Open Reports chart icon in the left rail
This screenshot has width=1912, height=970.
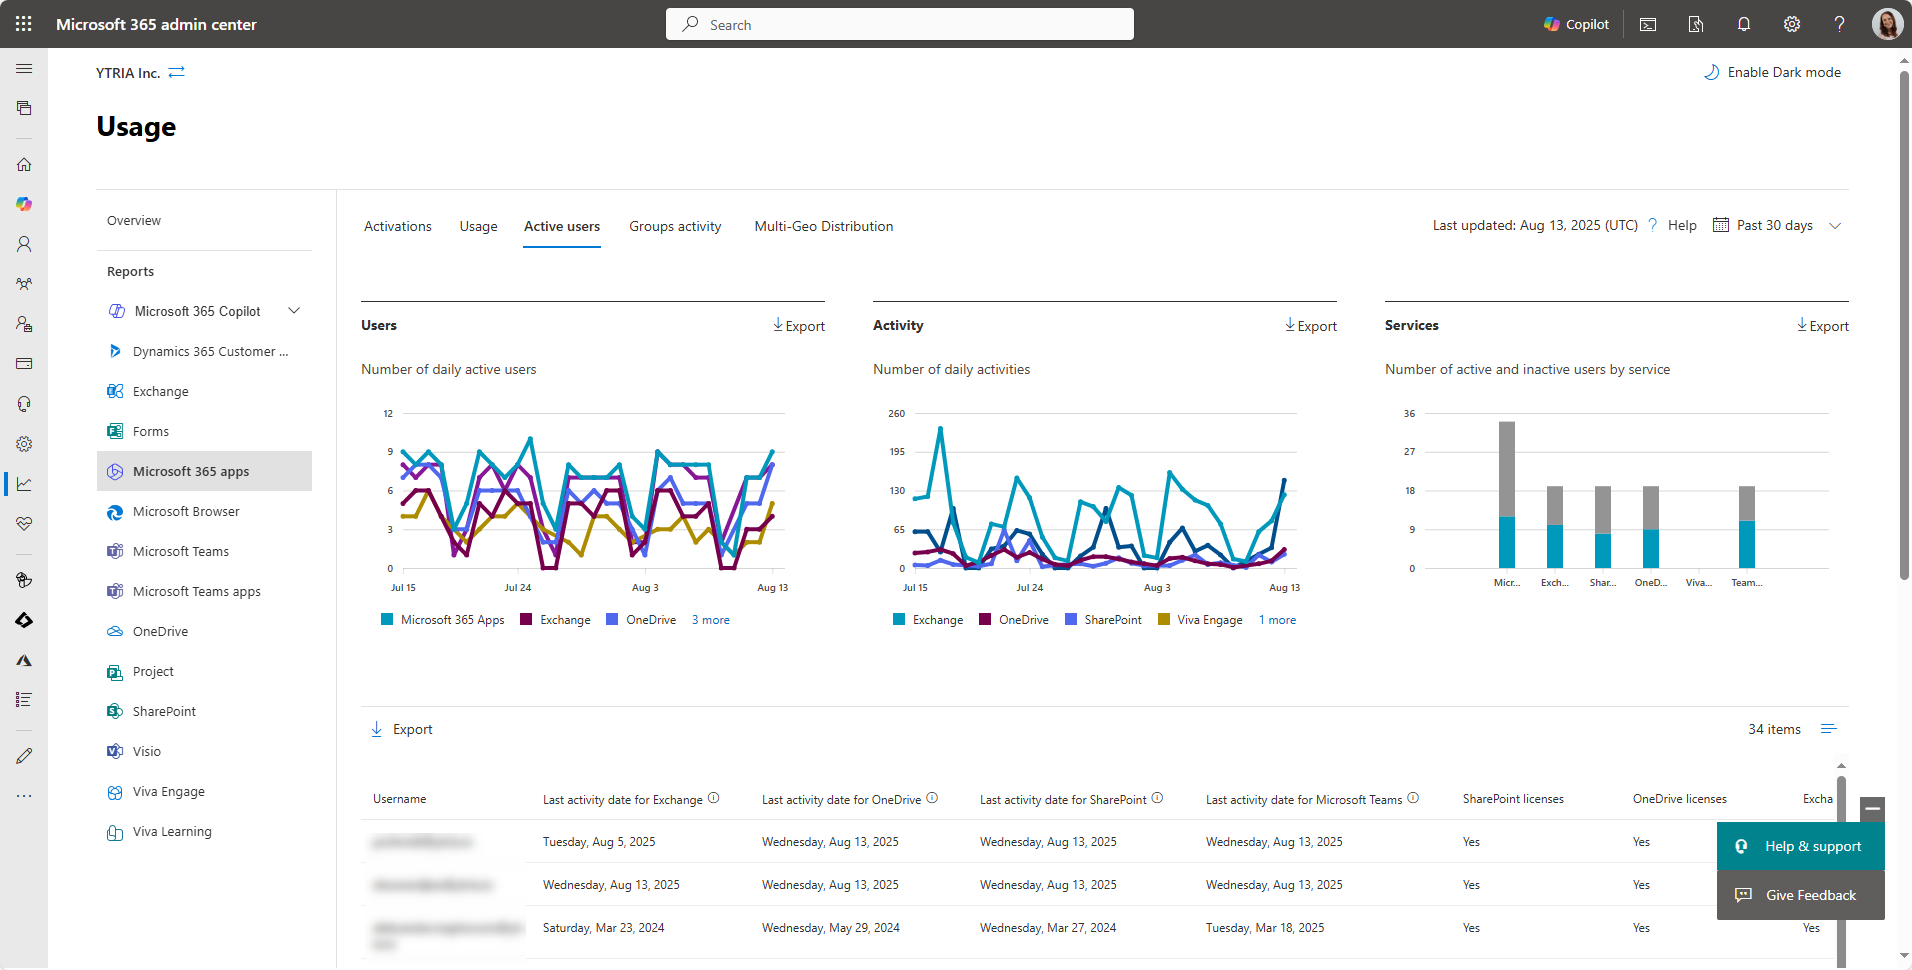24,484
